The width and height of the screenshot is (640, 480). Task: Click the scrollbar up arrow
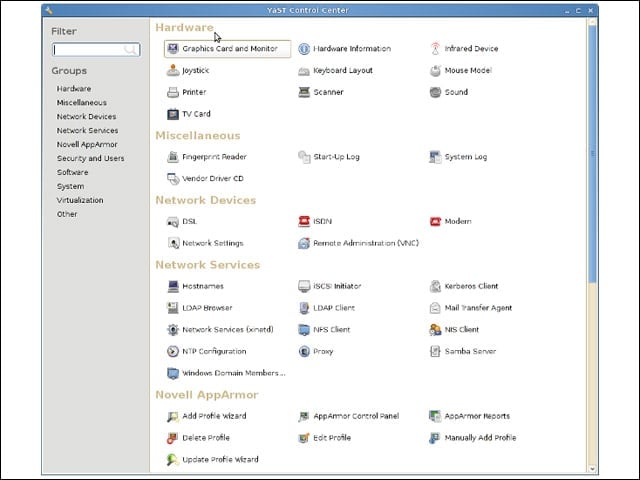(592, 22)
